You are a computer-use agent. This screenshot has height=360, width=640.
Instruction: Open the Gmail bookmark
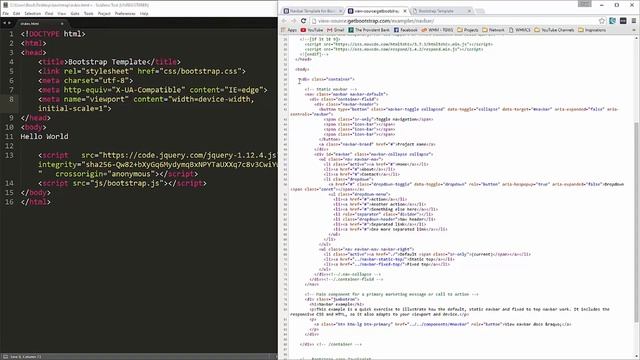336,30
